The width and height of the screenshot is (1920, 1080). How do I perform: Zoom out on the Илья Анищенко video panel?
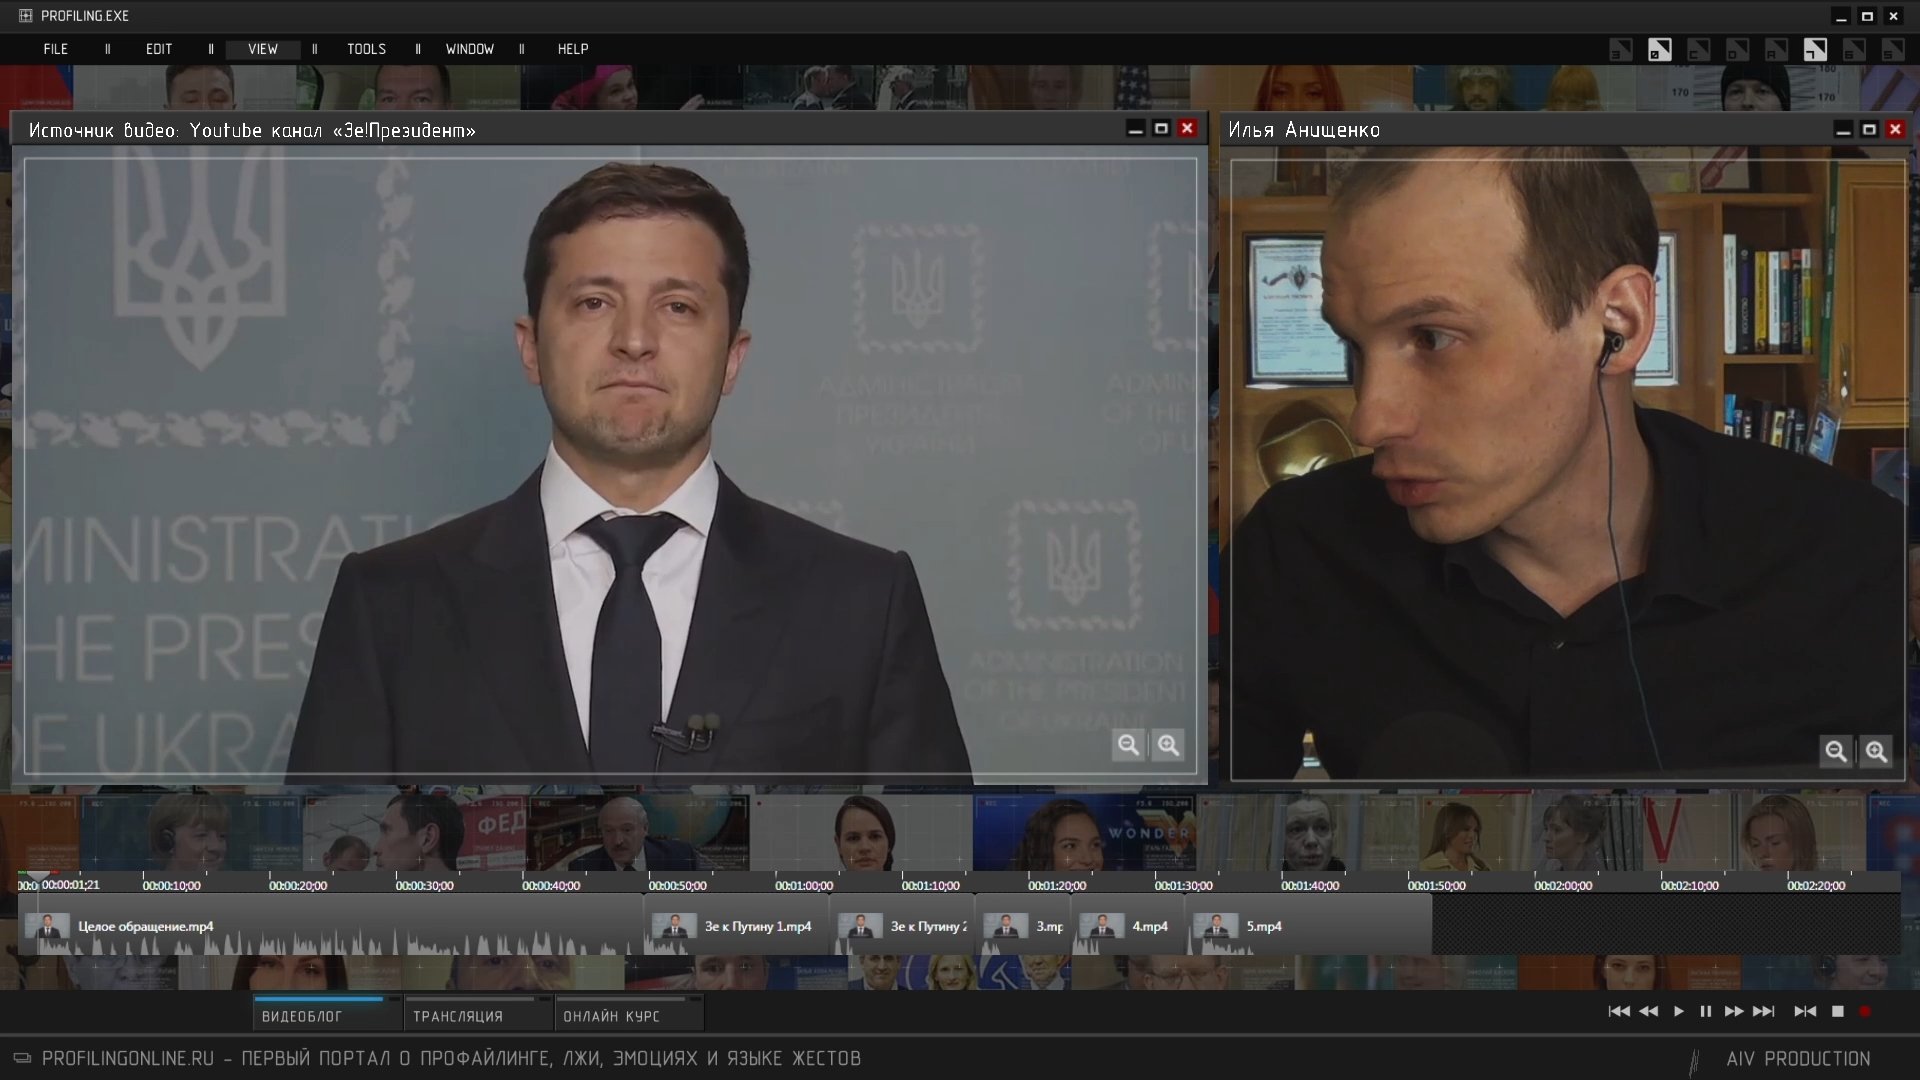(1835, 751)
